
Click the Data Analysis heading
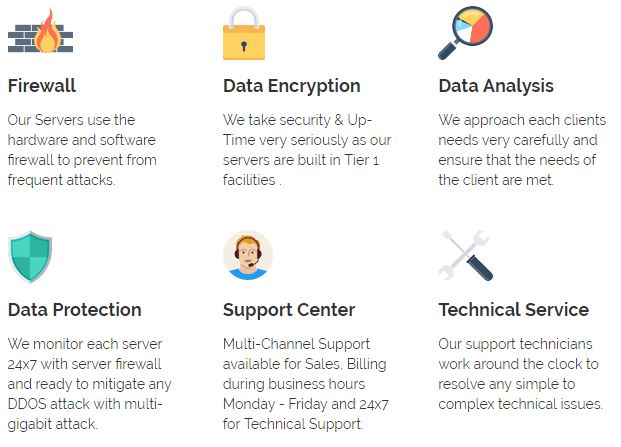point(496,86)
